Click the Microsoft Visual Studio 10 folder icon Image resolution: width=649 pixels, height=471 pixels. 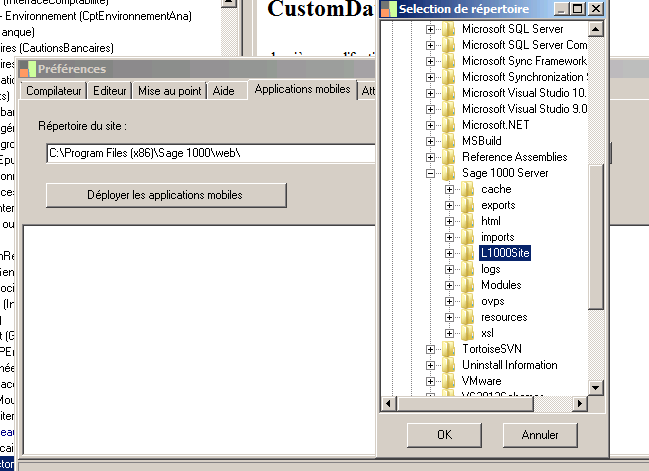click(x=448, y=93)
